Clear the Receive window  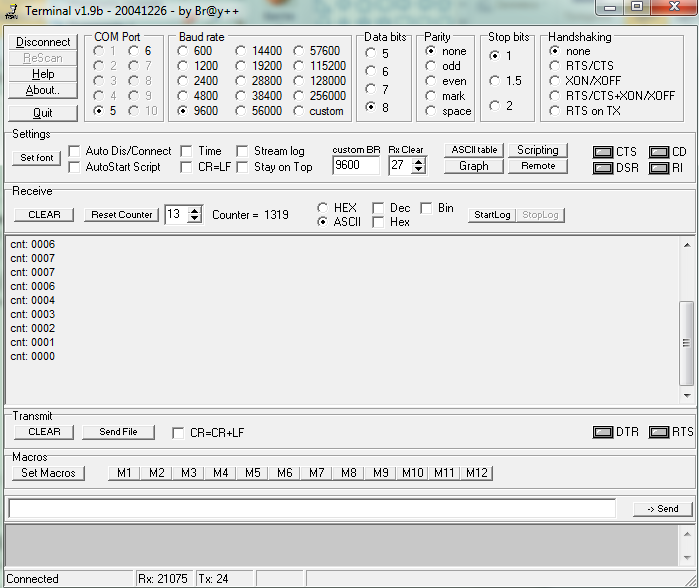click(44, 215)
